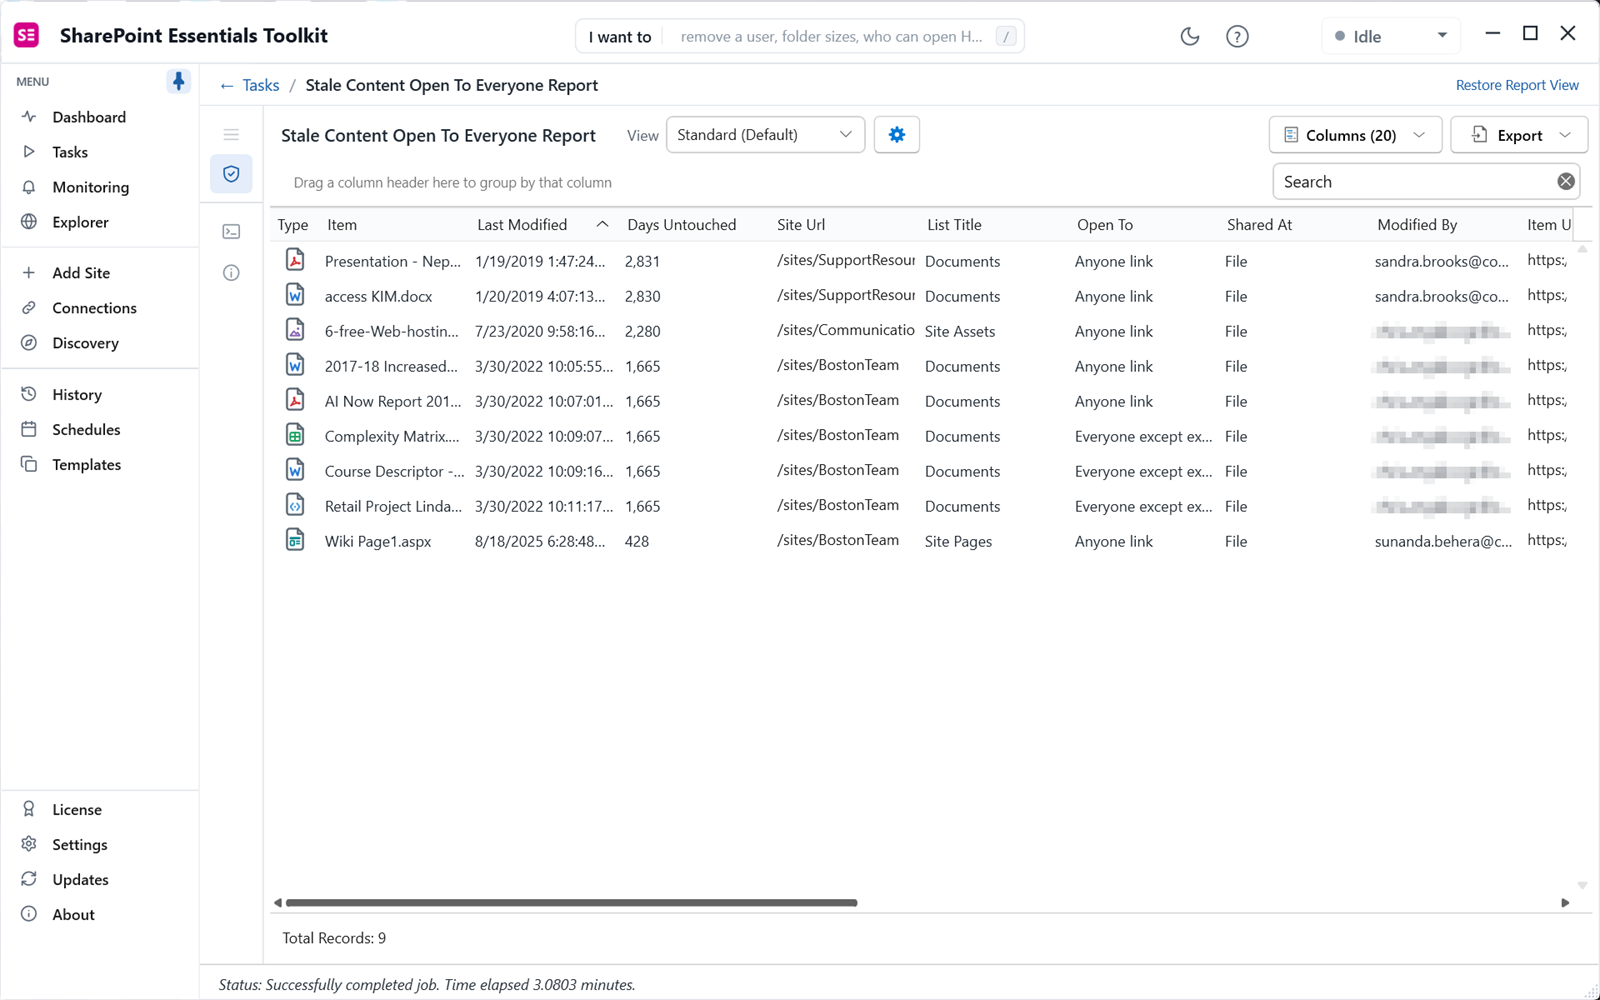Click Add Site in sidebar
Viewport: 1600px width, 1000px height.
[x=81, y=273]
